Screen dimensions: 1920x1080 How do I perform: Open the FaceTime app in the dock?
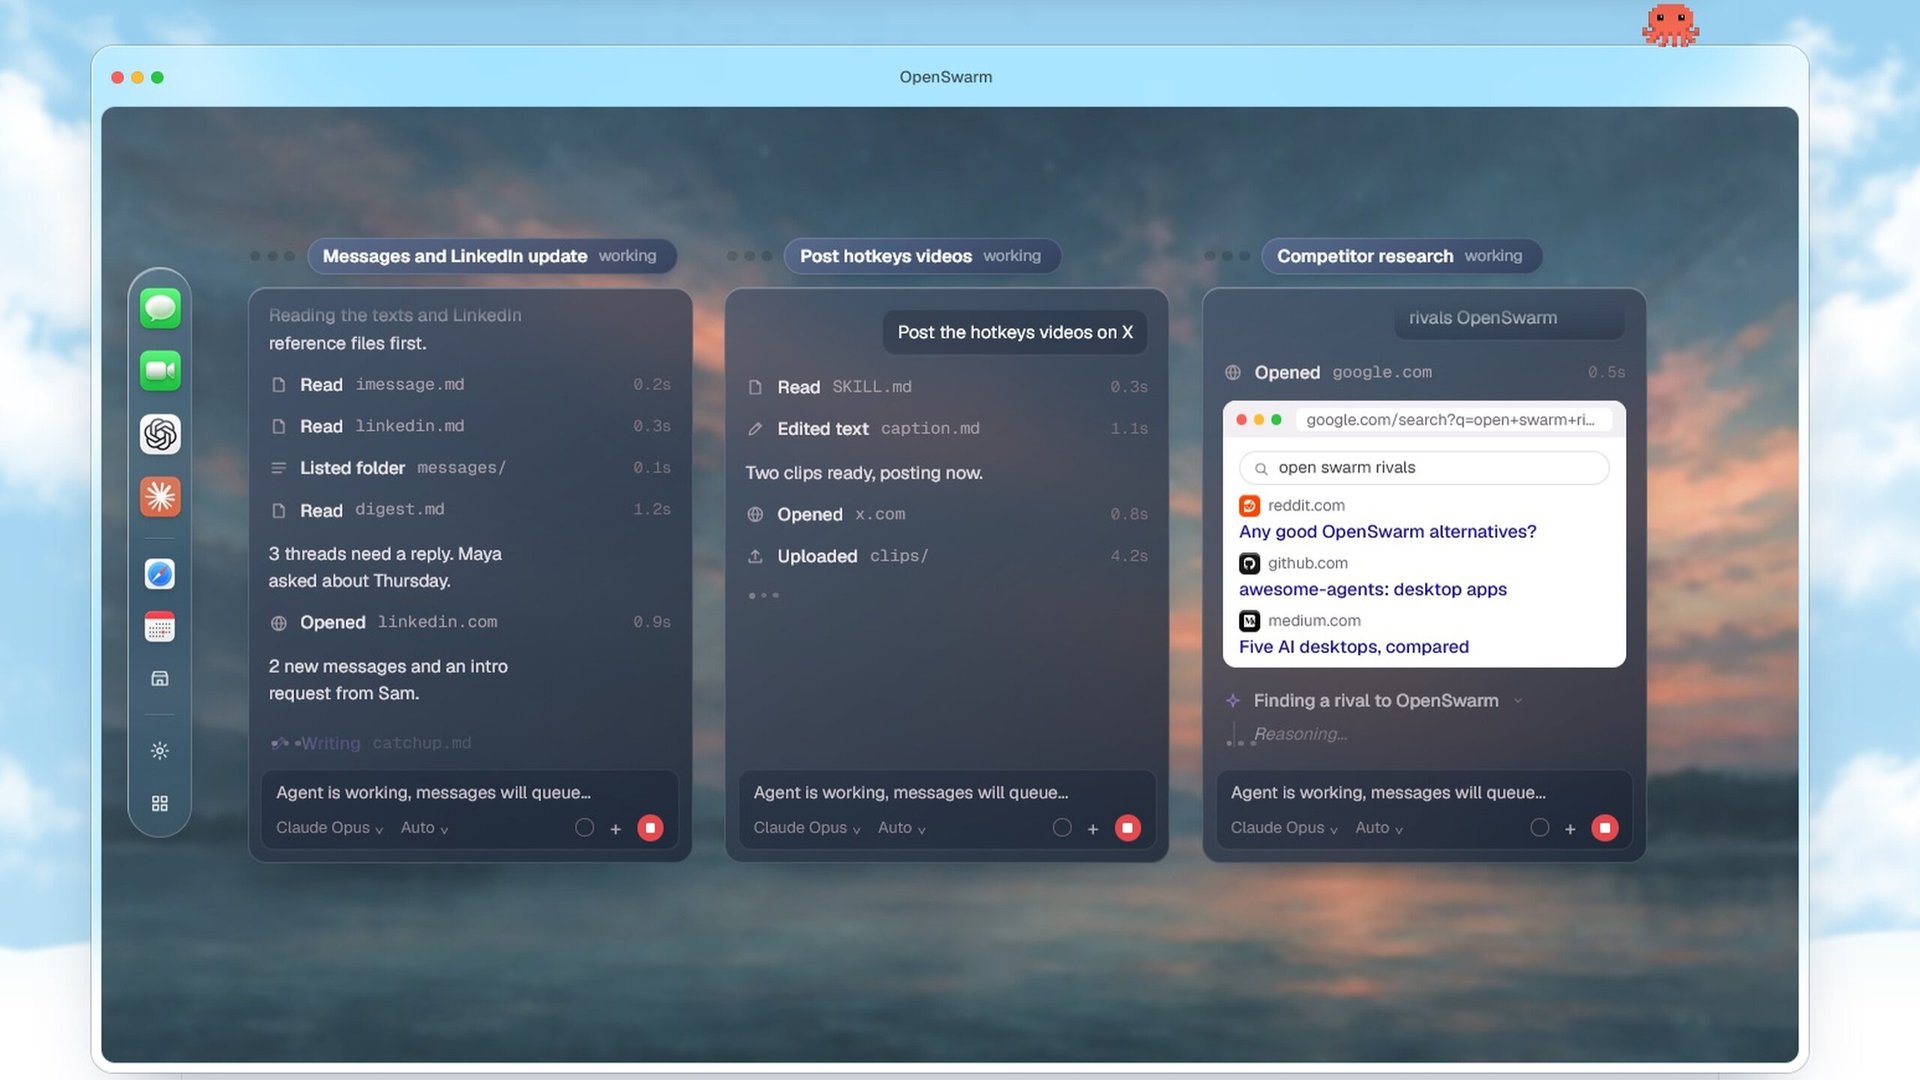click(160, 371)
